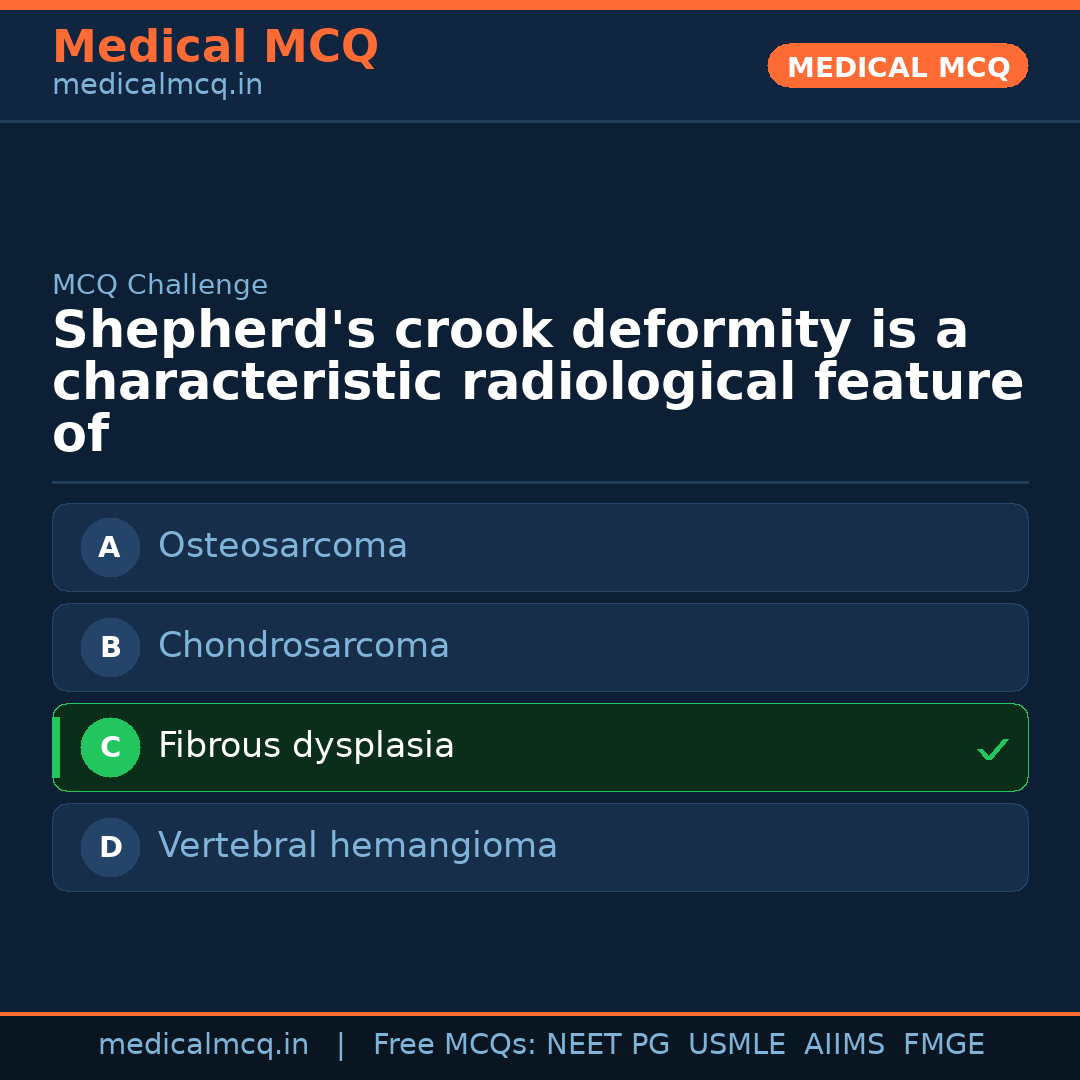Click the orange MEDICAL MCQ badge
The height and width of the screenshot is (1080, 1080).
(x=898, y=66)
